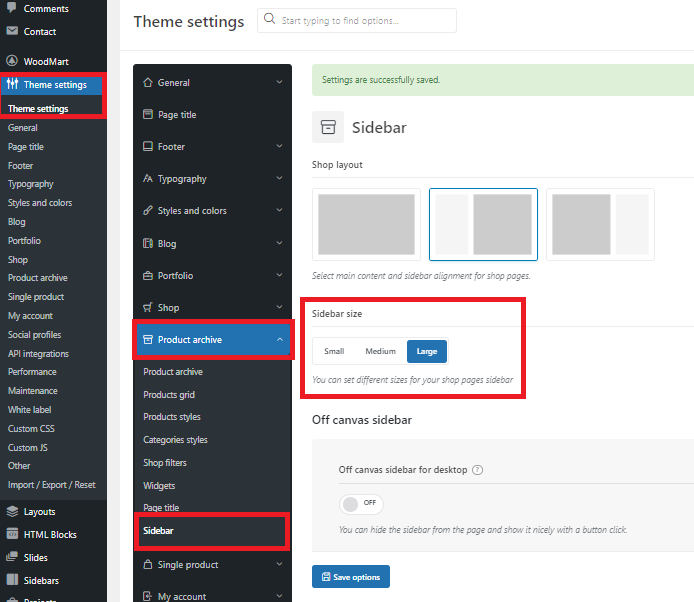Screen dimensions: 694x602
Task: Click the Contact envelope icon
Action: click(x=12, y=31)
